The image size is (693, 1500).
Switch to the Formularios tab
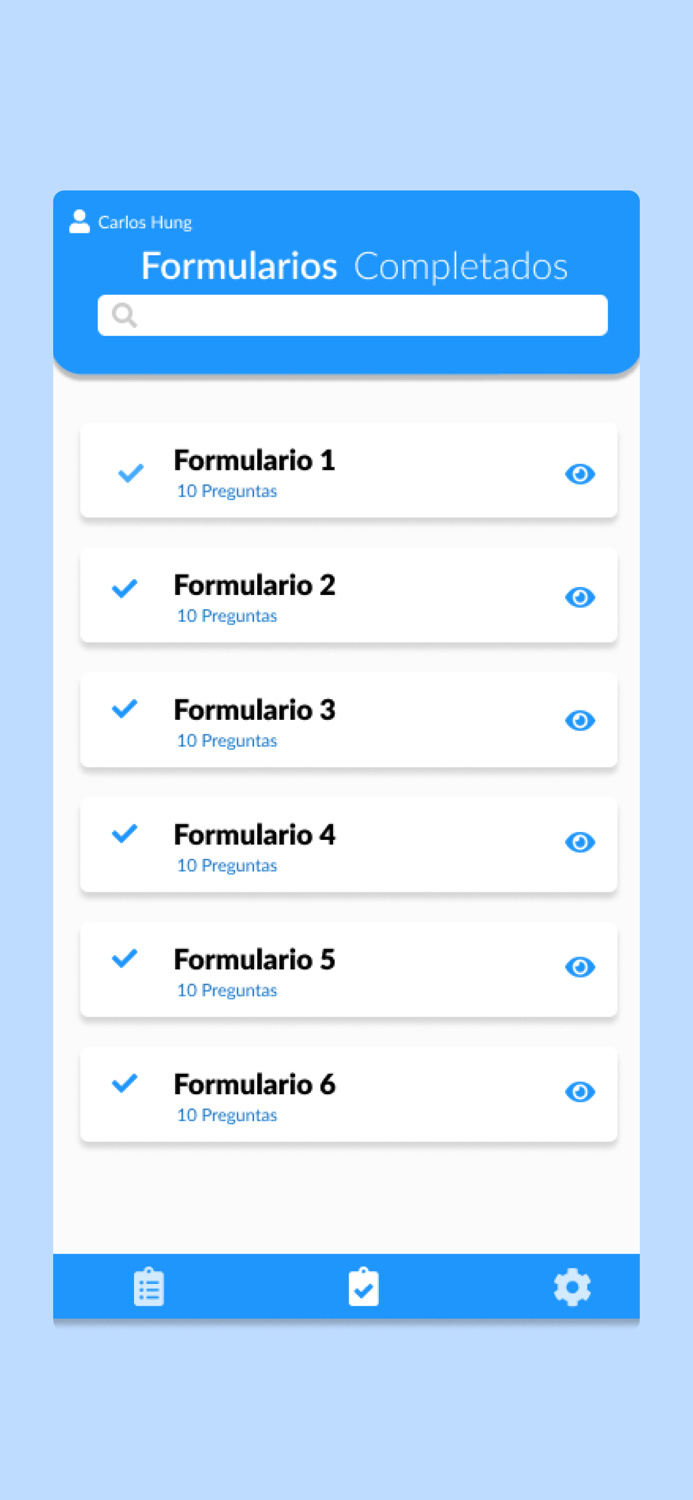pyautogui.click(x=238, y=266)
